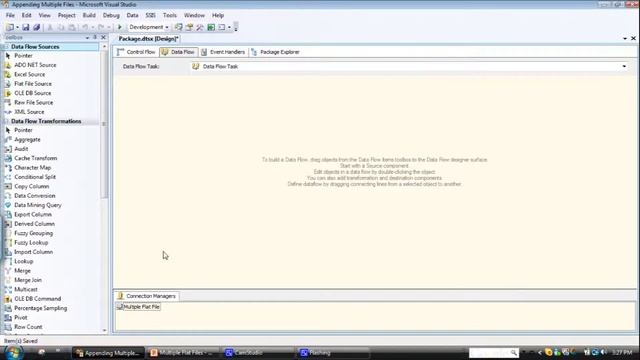
Task: Collapse the Data Flow Sources group
Action: click(x=6, y=47)
